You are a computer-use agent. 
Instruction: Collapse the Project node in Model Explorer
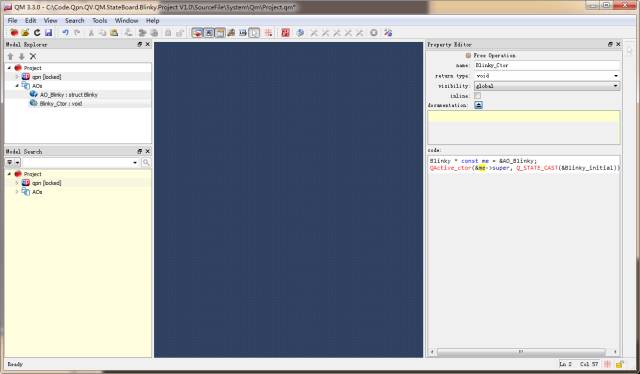(x=9, y=68)
